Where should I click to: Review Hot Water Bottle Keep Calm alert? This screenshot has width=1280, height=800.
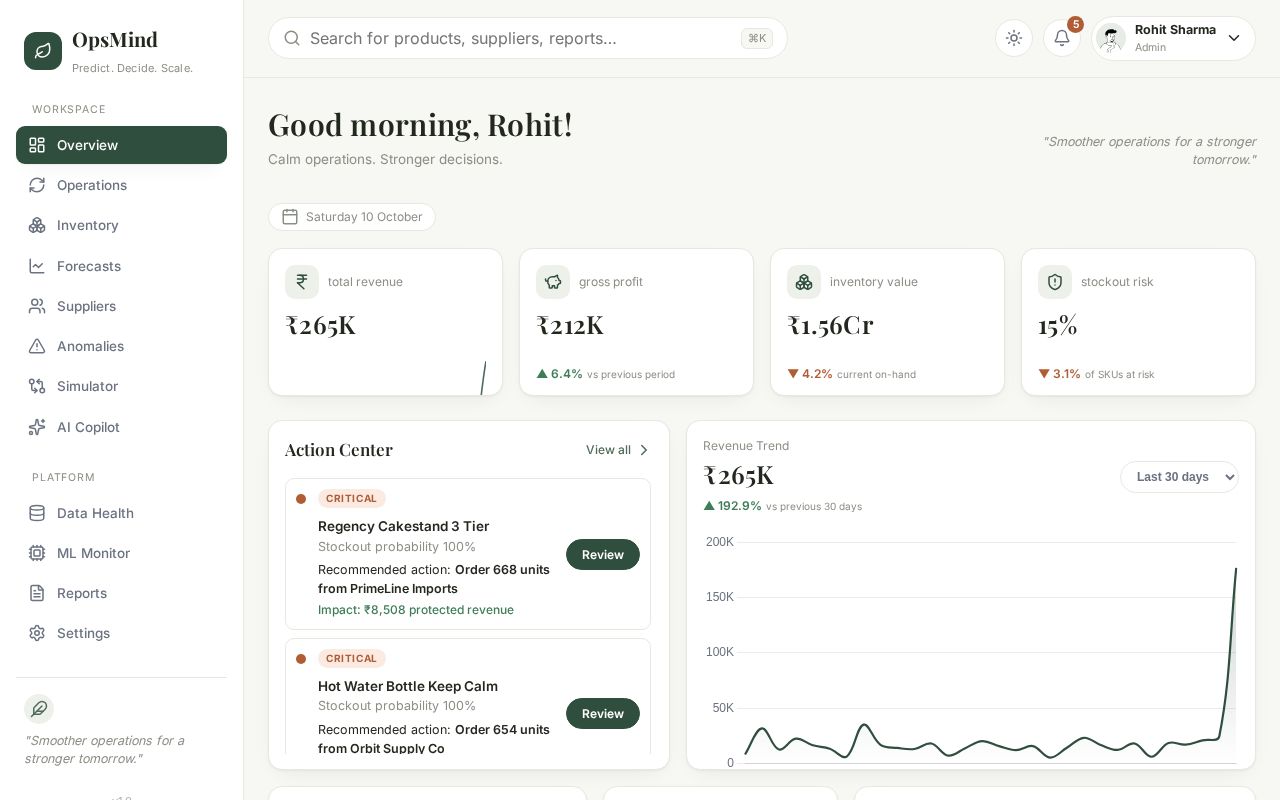tap(603, 713)
